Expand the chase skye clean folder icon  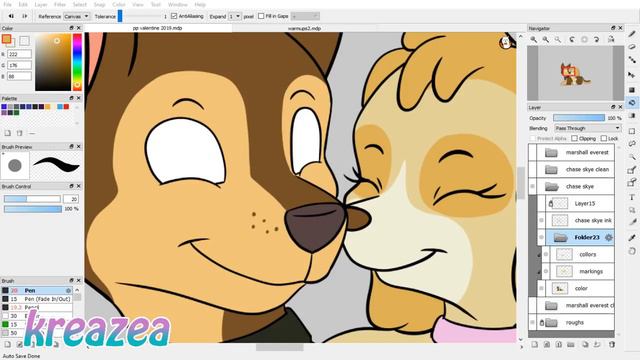coord(551,169)
